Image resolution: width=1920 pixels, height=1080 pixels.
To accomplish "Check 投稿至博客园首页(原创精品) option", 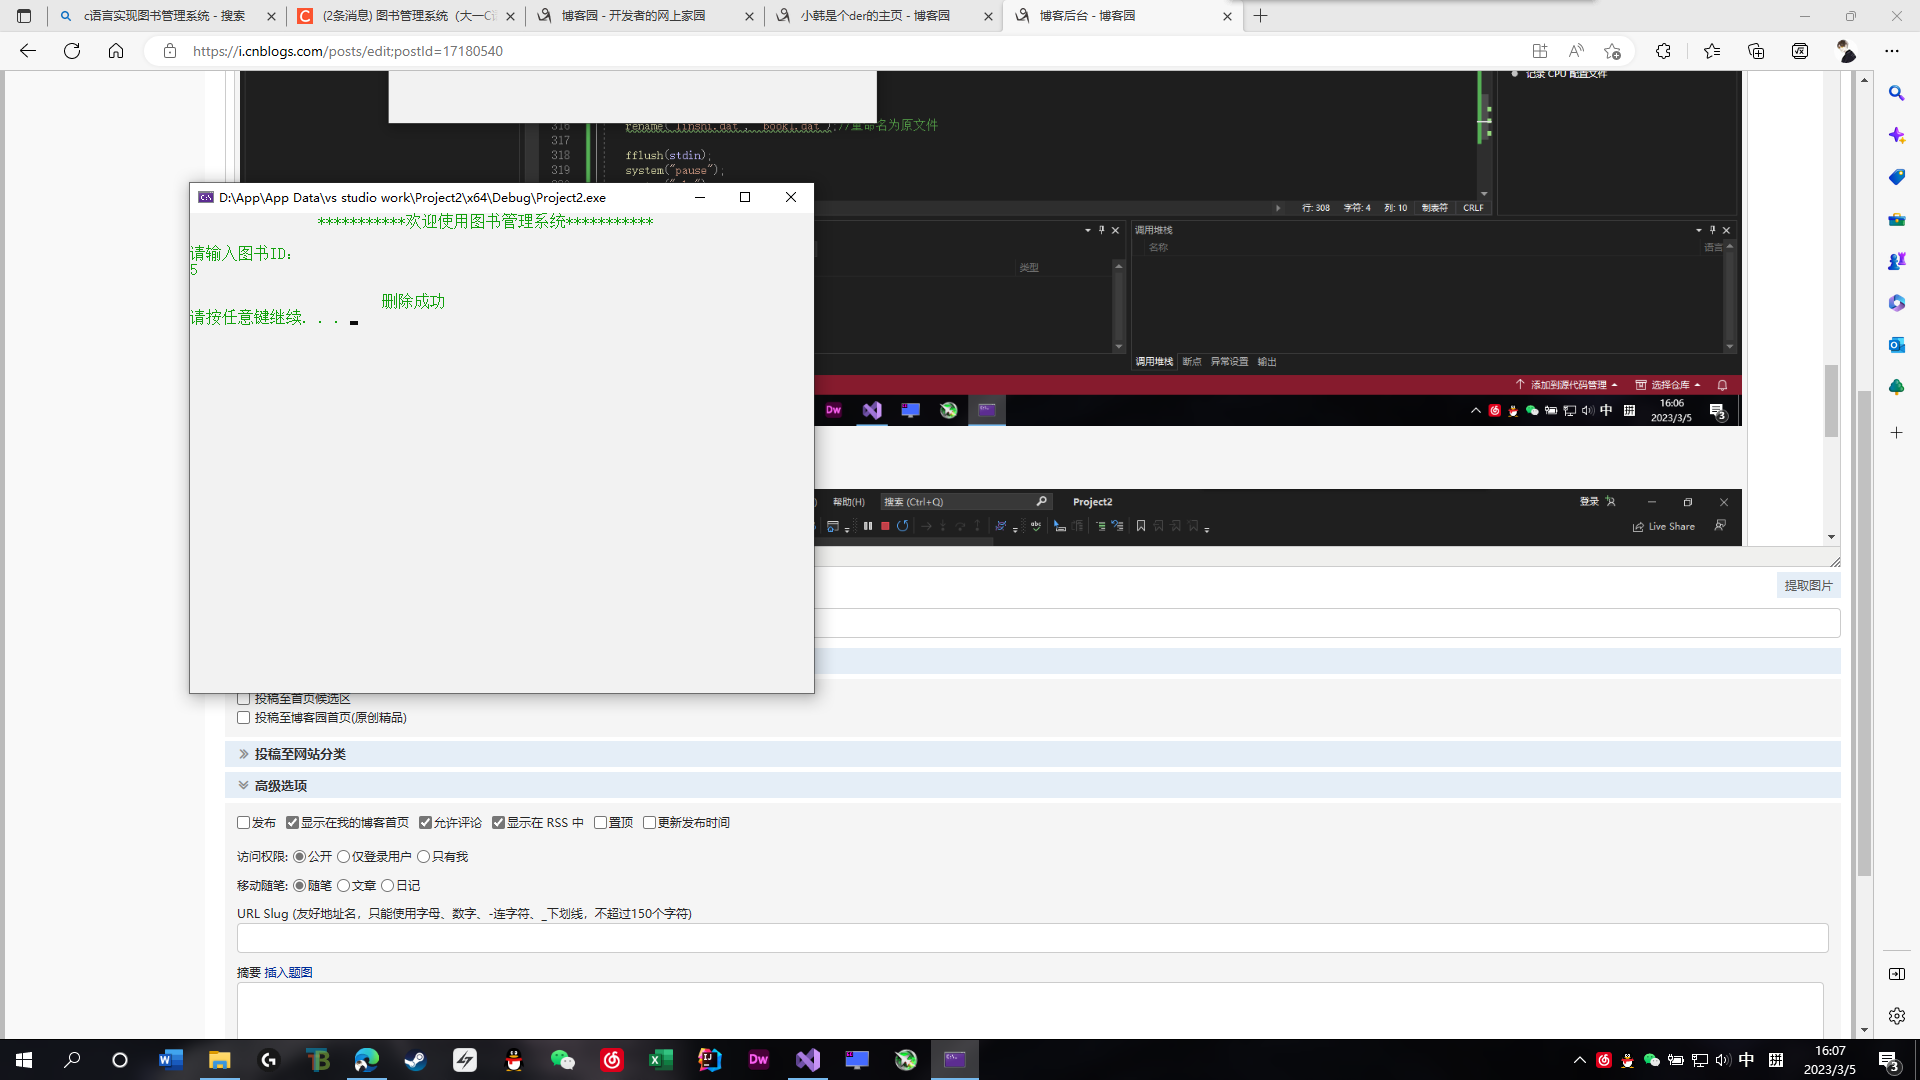I will click(243, 718).
